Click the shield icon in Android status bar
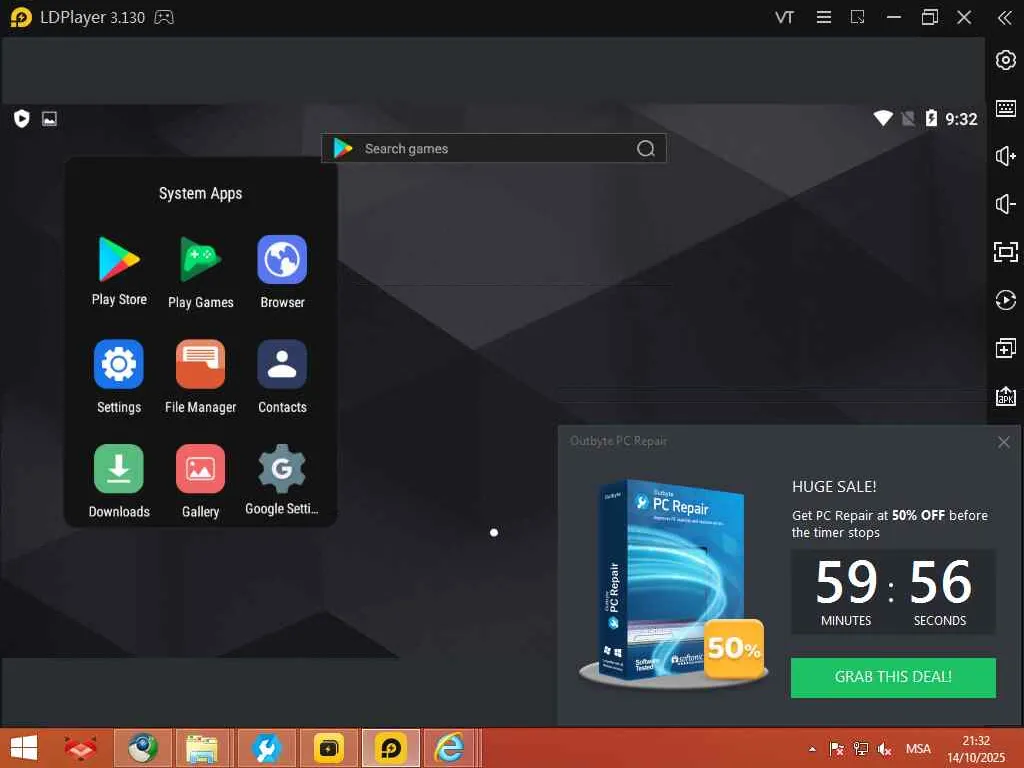The height and width of the screenshot is (768, 1024). (x=22, y=119)
